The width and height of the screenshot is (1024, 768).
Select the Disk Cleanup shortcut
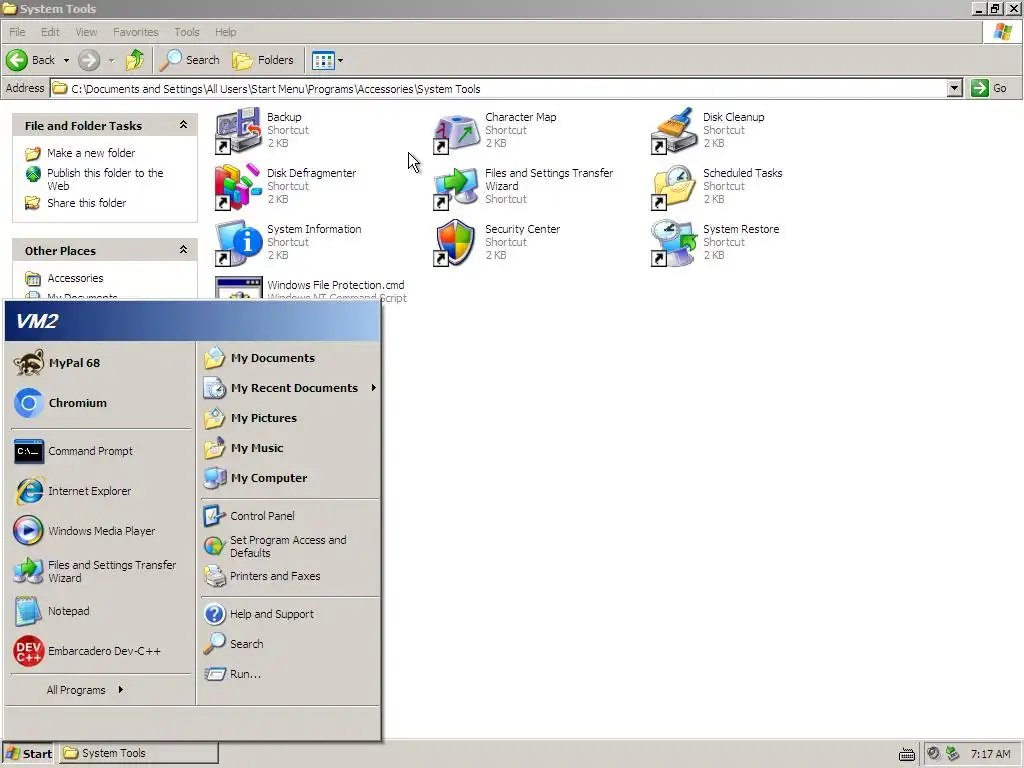(707, 130)
